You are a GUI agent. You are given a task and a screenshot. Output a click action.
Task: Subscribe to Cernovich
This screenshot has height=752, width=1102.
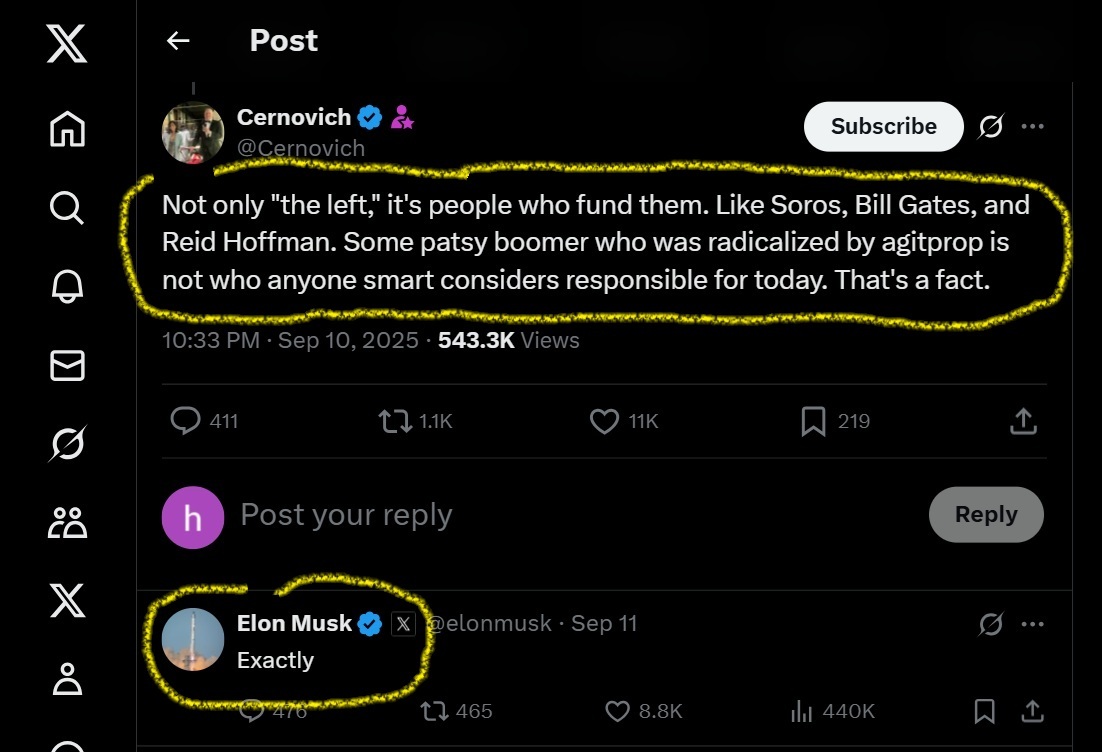click(883, 126)
